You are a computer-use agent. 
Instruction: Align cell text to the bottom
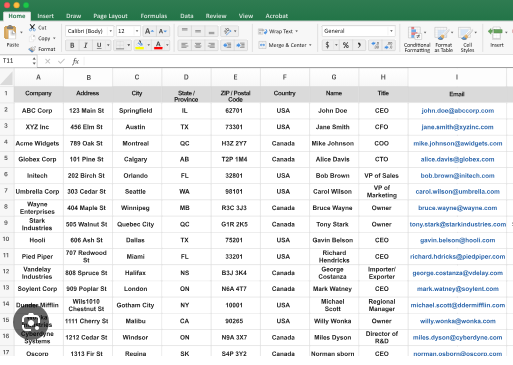pyautogui.click(x=211, y=31)
